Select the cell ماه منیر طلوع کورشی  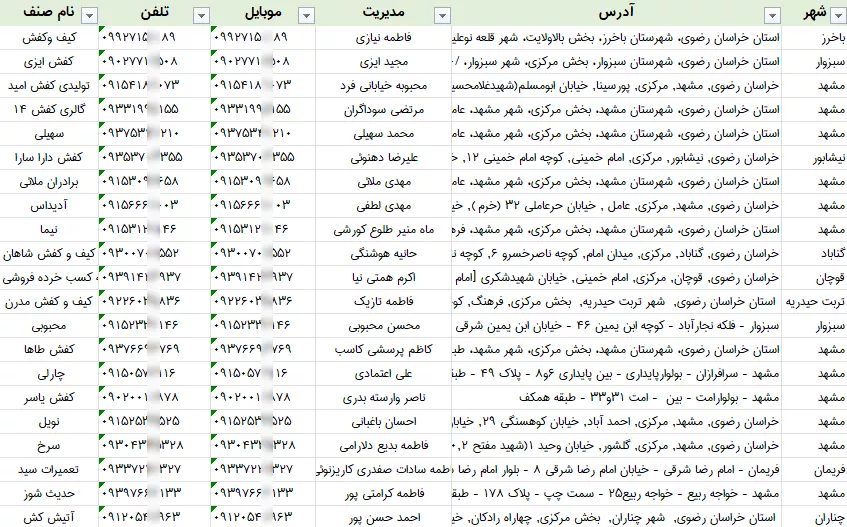tap(384, 229)
